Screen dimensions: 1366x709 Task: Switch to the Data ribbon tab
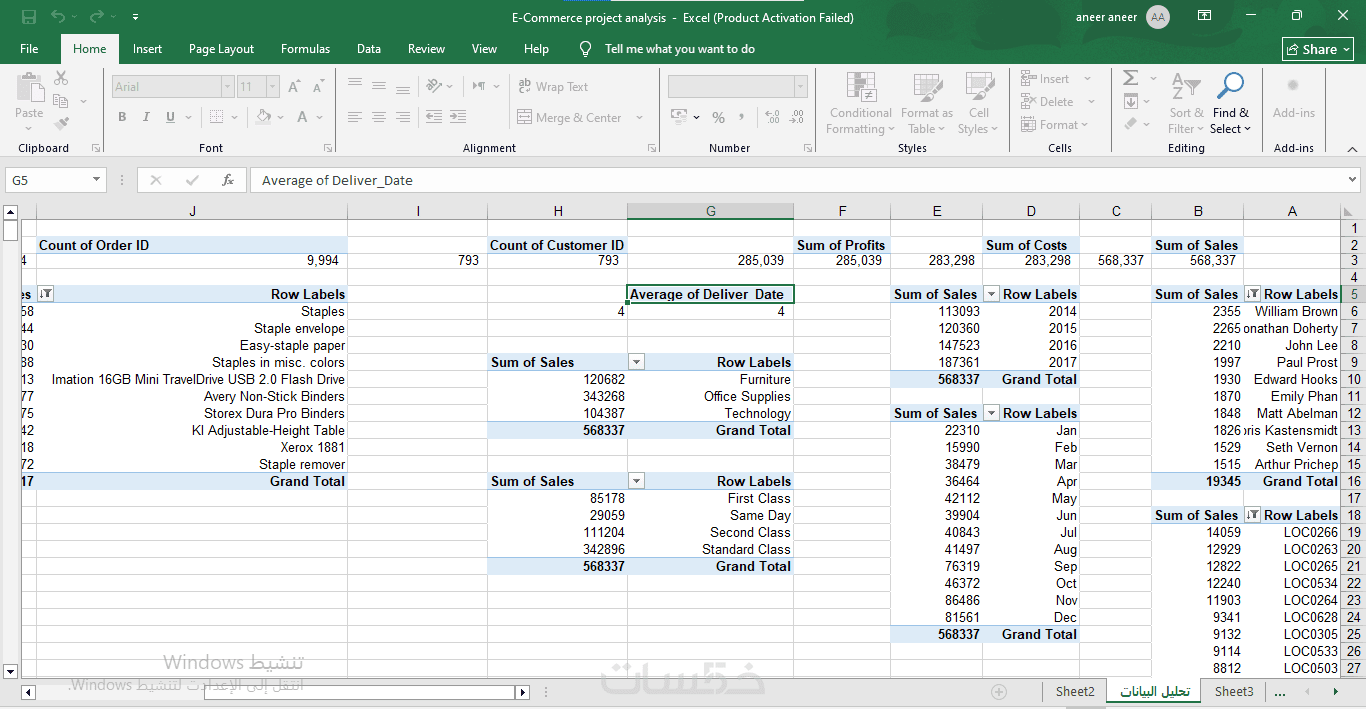tap(369, 49)
